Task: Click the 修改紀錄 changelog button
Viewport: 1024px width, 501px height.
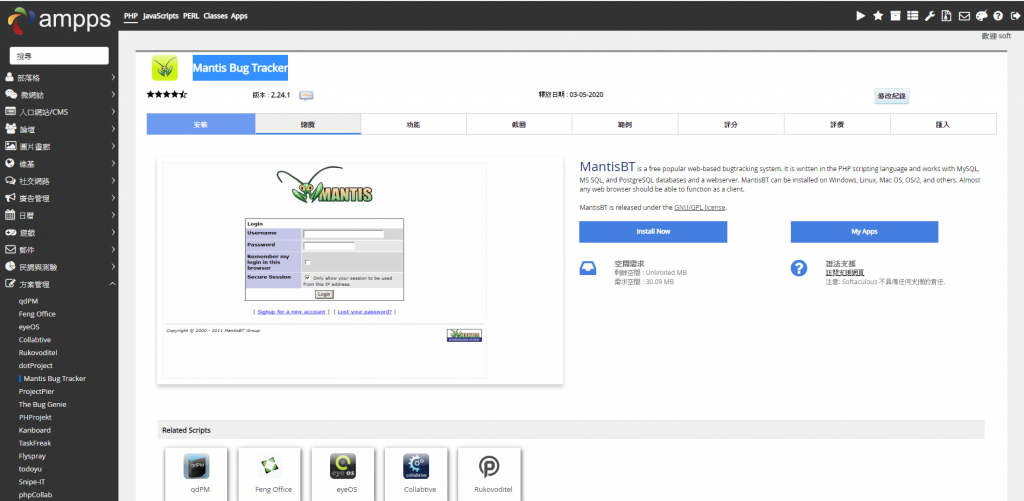Action: pos(892,96)
